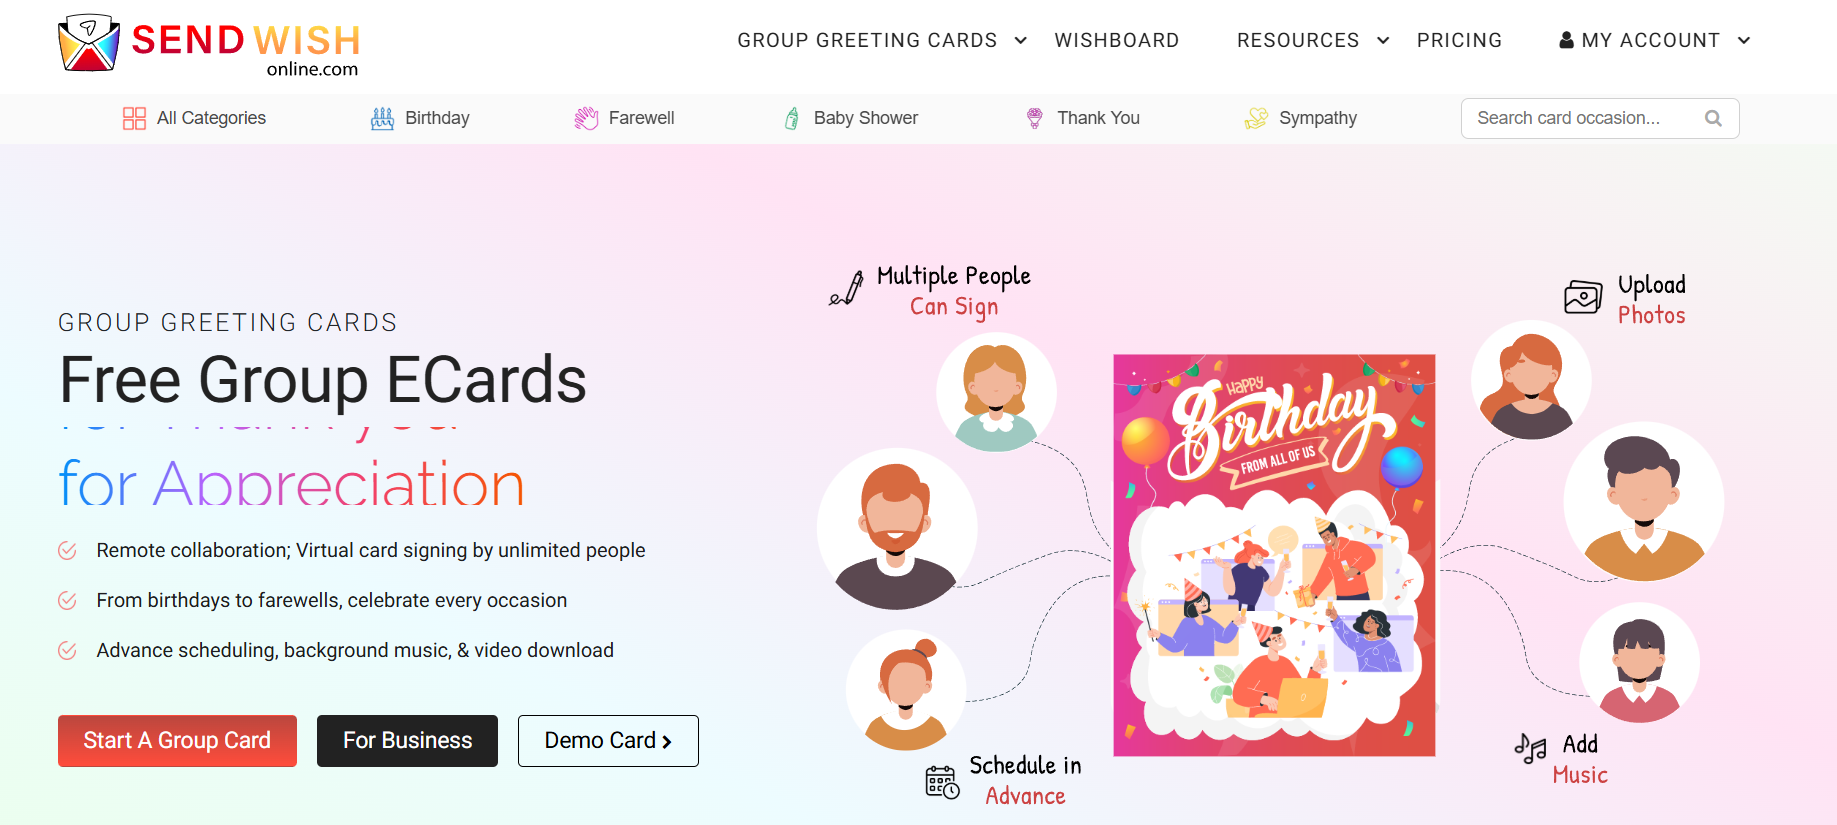1837x825 pixels.
Task: Click the For Business button
Action: [407, 741]
